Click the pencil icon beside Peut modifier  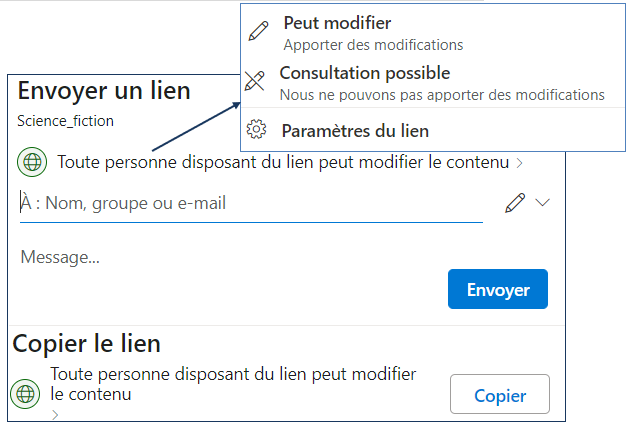click(258, 31)
